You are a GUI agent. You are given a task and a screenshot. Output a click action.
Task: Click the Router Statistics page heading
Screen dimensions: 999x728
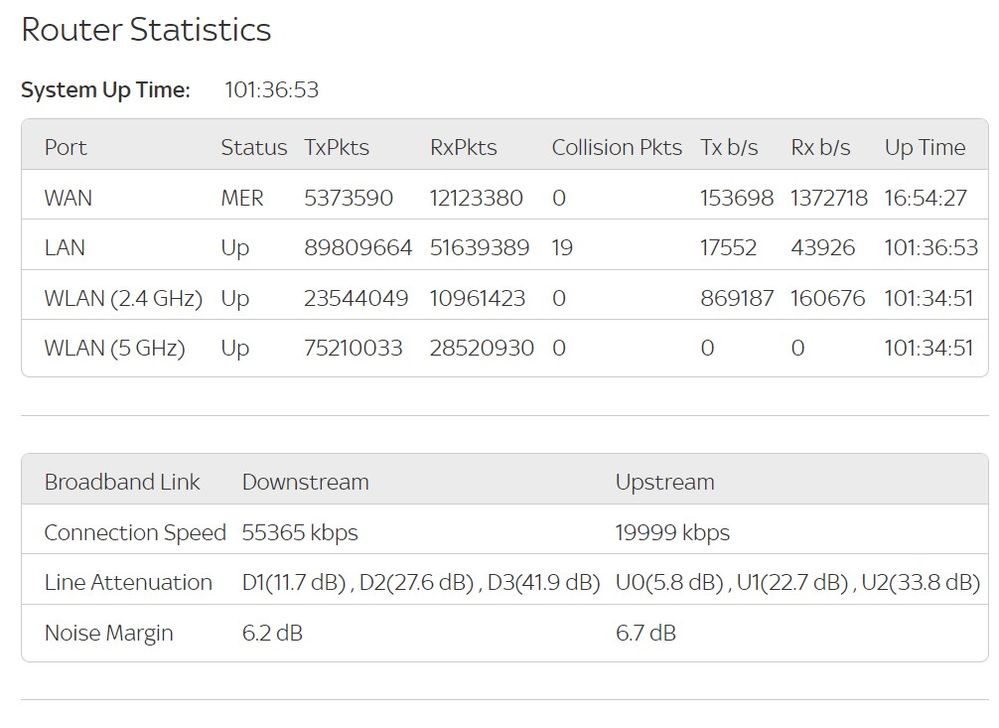click(x=146, y=30)
